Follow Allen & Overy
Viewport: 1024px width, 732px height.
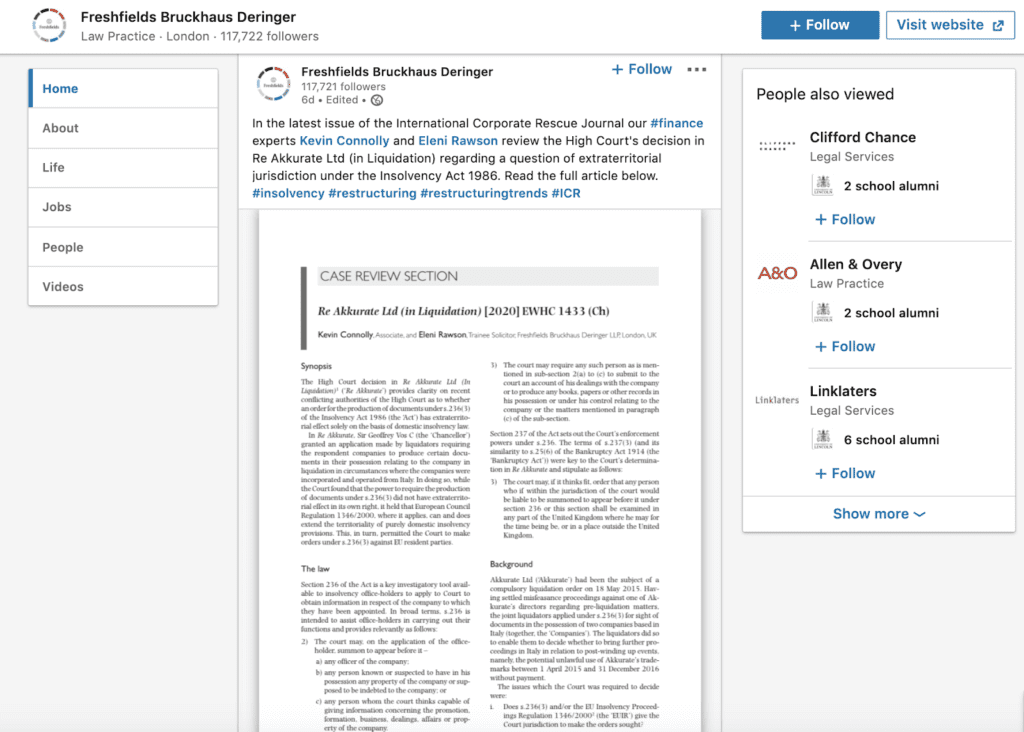[845, 346]
